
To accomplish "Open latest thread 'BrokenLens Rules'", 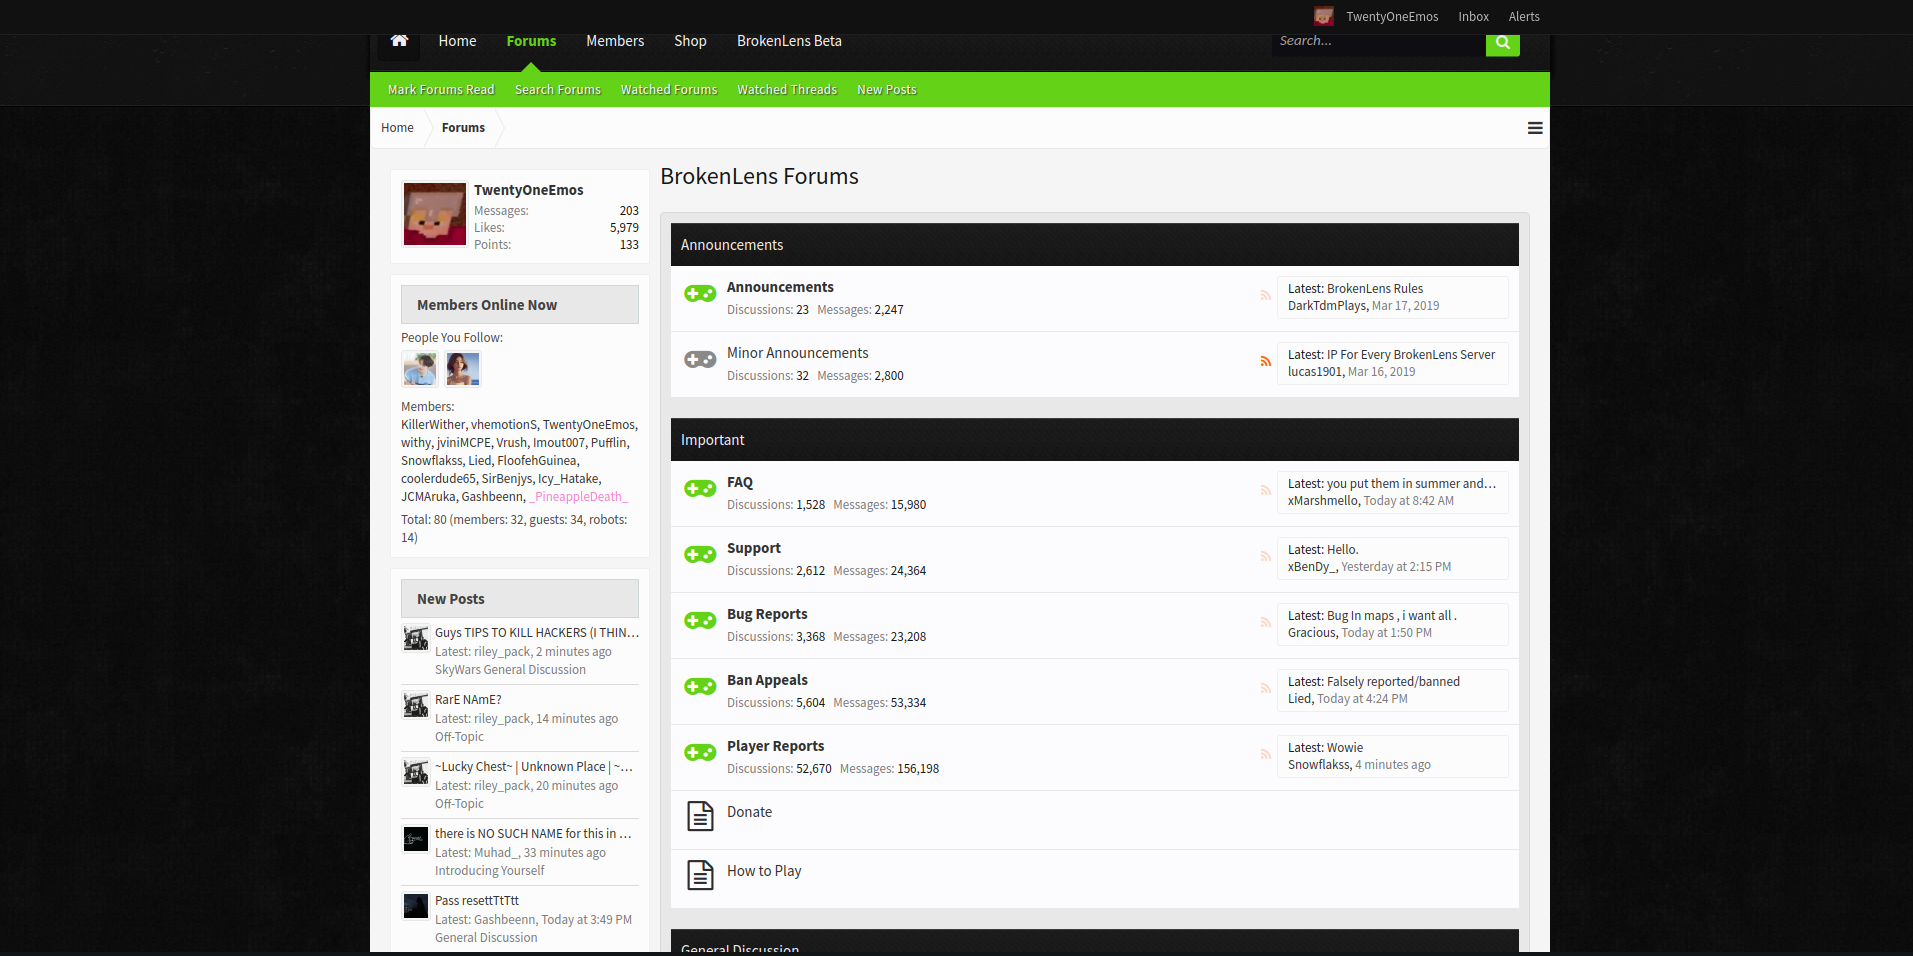I will [1375, 289].
